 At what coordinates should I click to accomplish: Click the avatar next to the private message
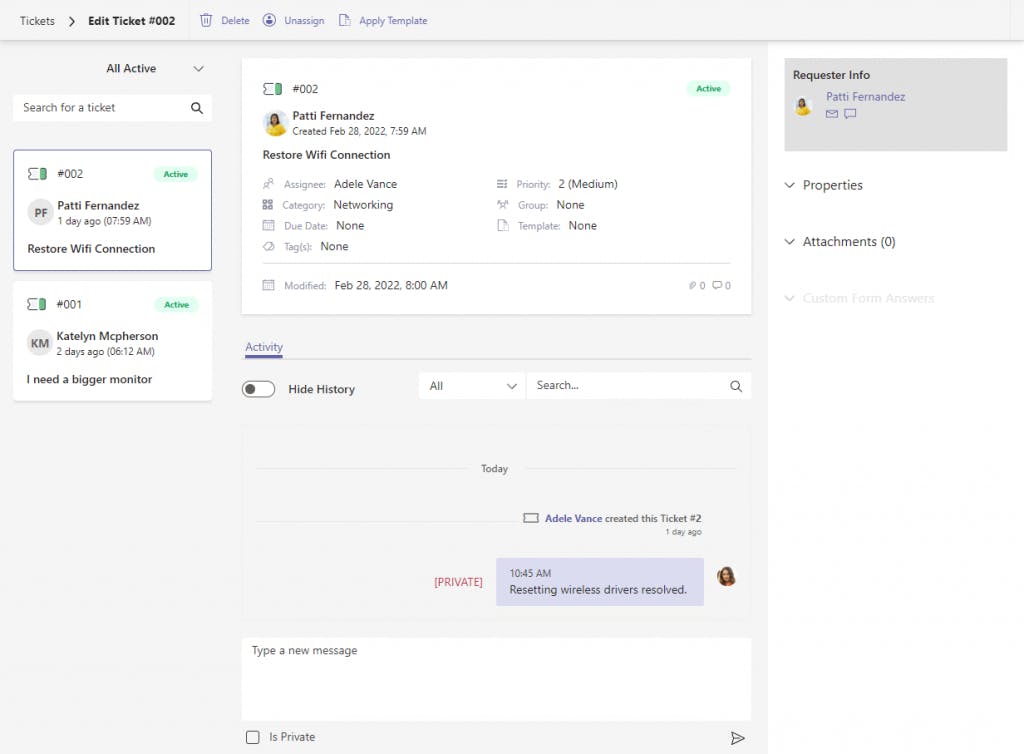coord(726,576)
